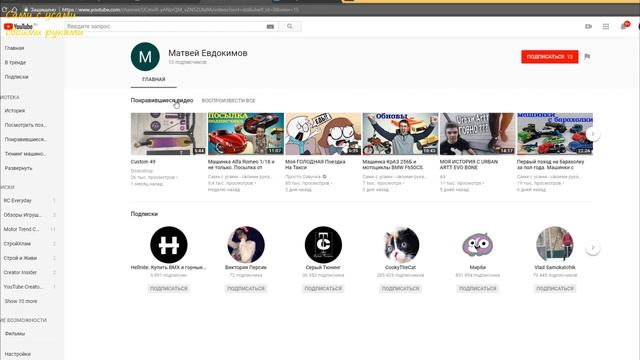The height and width of the screenshot is (360, 640).
Task: Open the Custom 49 video thumbnail
Action: pos(169,134)
